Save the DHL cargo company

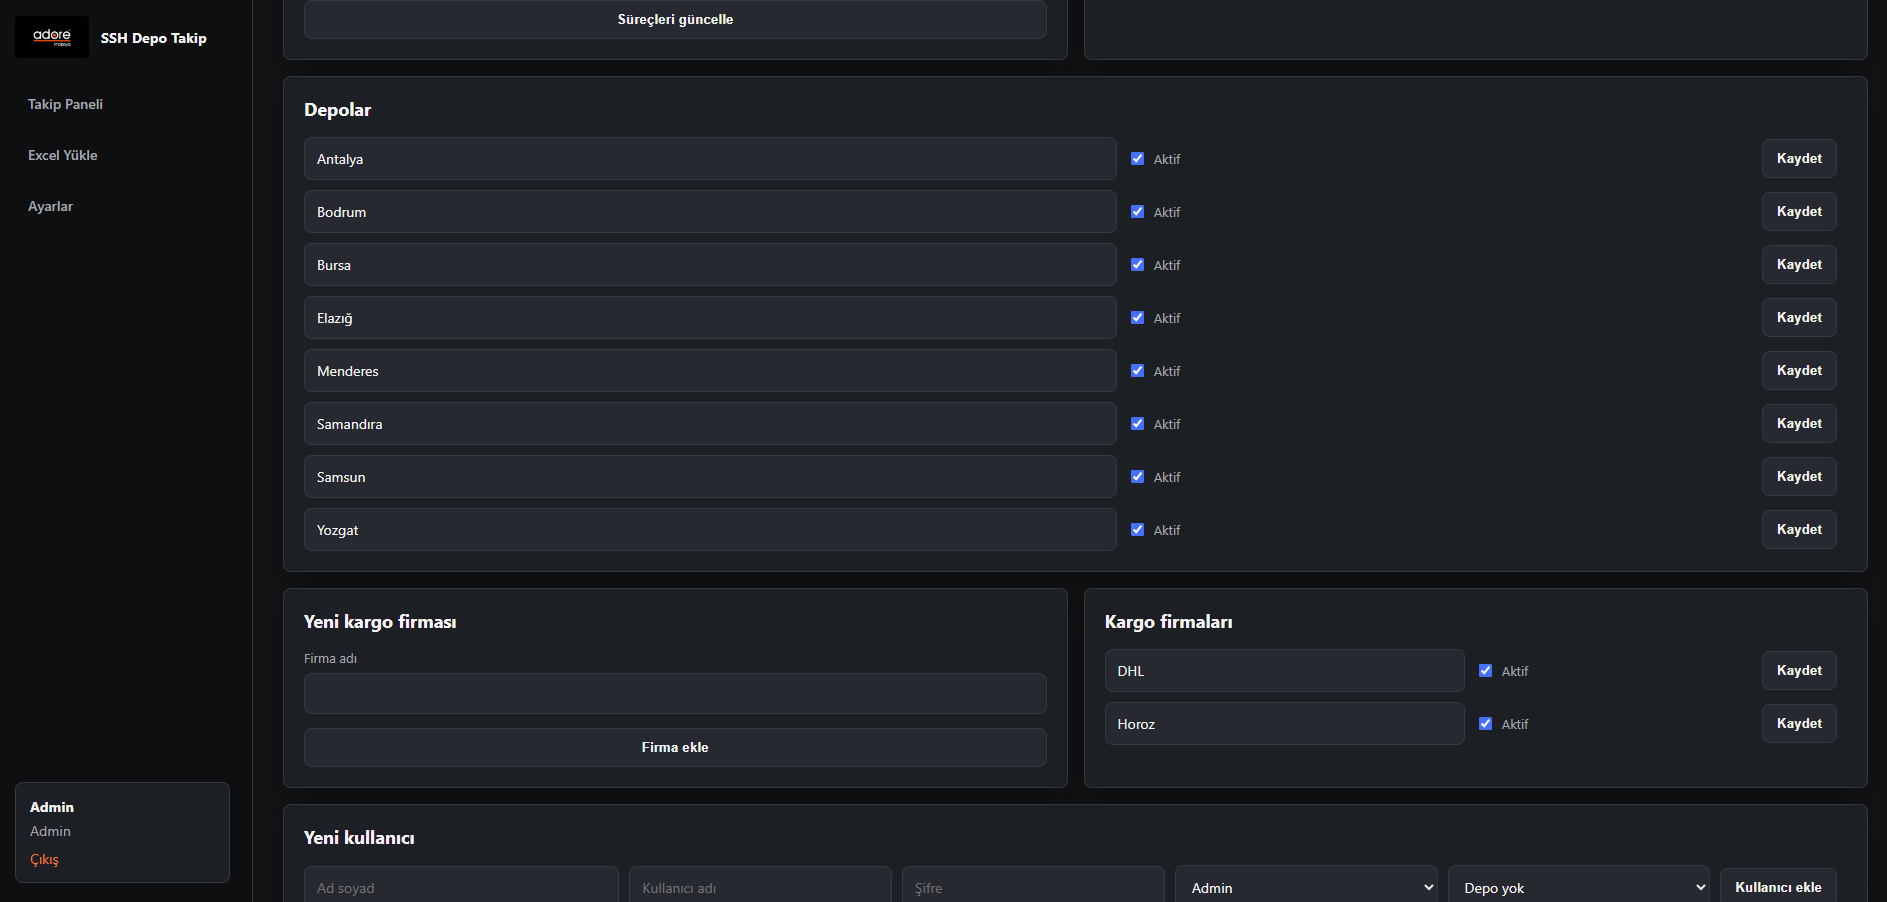(x=1799, y=671)
